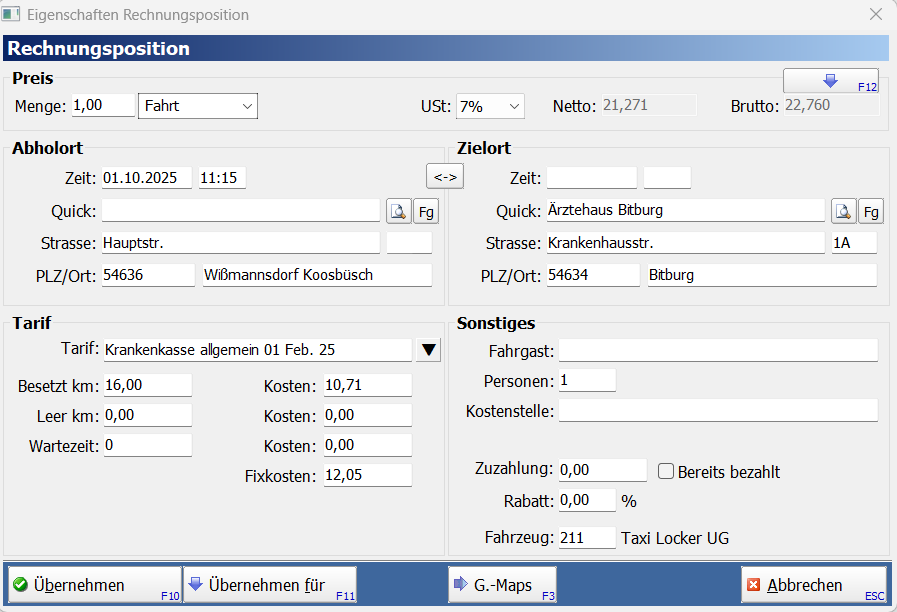This screenshot has height=612, width=897.
Task: Open the Tarif selection black arrow
Action: [x=428, y=350]
